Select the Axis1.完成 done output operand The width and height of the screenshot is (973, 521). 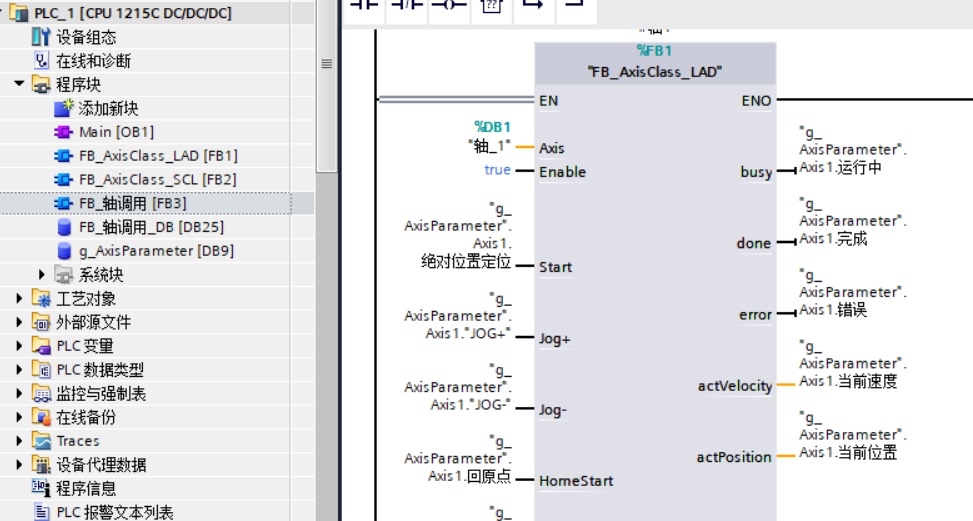click(x=853, y=221)
